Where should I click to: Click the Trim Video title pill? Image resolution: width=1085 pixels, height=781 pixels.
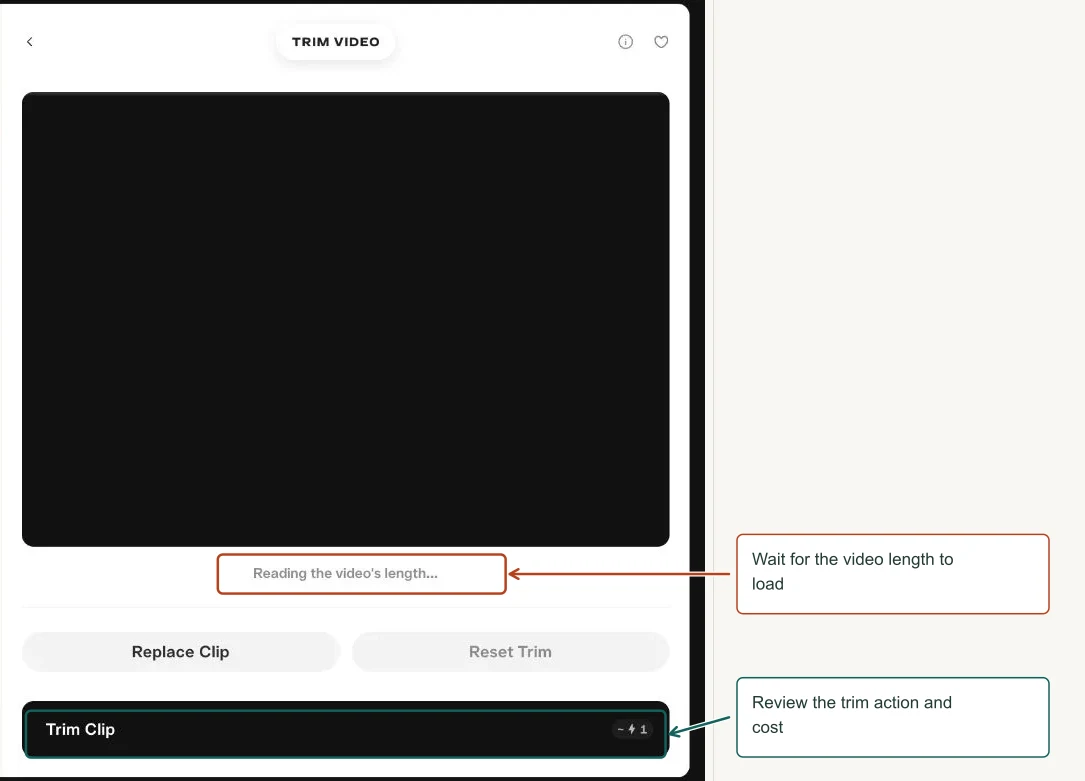click(336, 42)
